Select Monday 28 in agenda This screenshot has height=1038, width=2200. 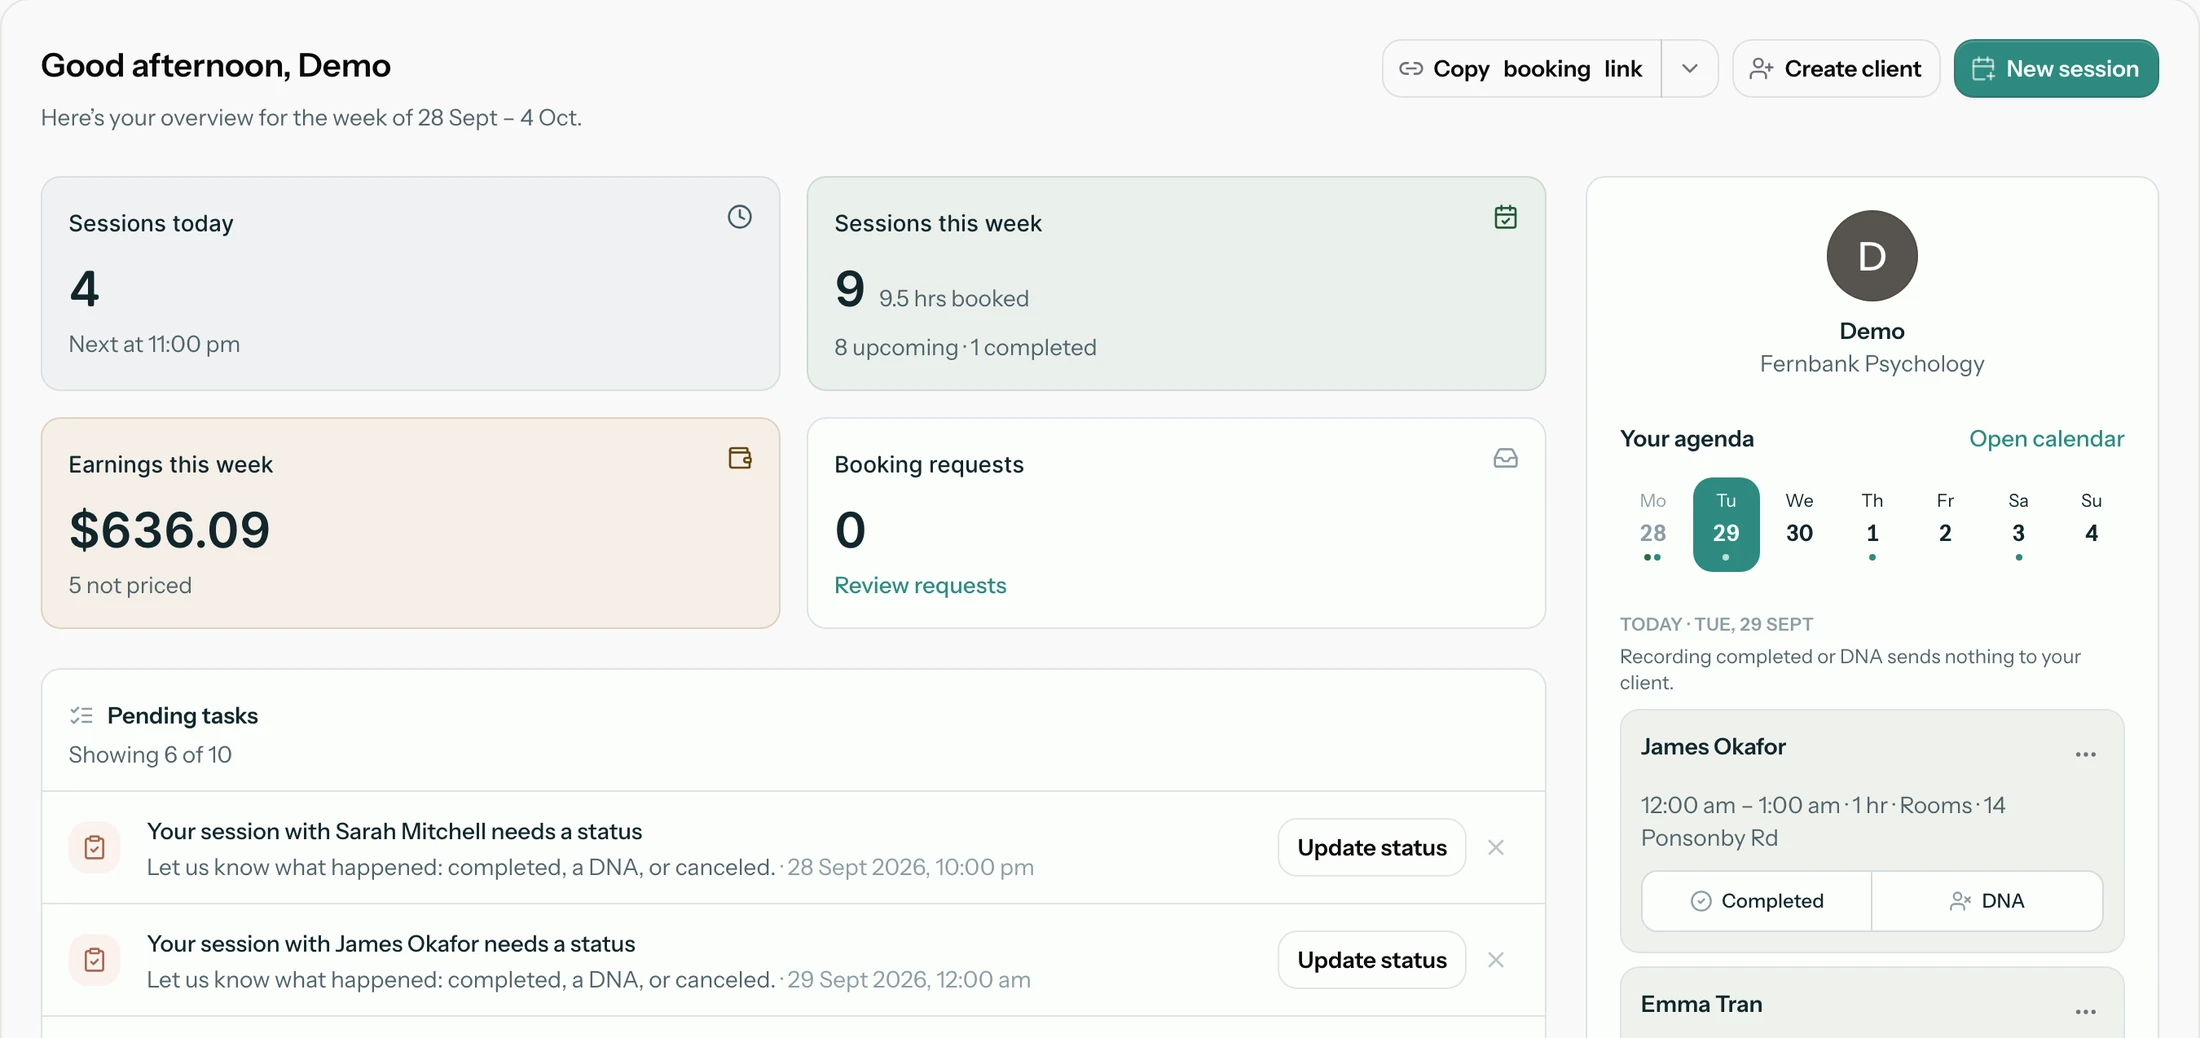(x=1653, y=524)
